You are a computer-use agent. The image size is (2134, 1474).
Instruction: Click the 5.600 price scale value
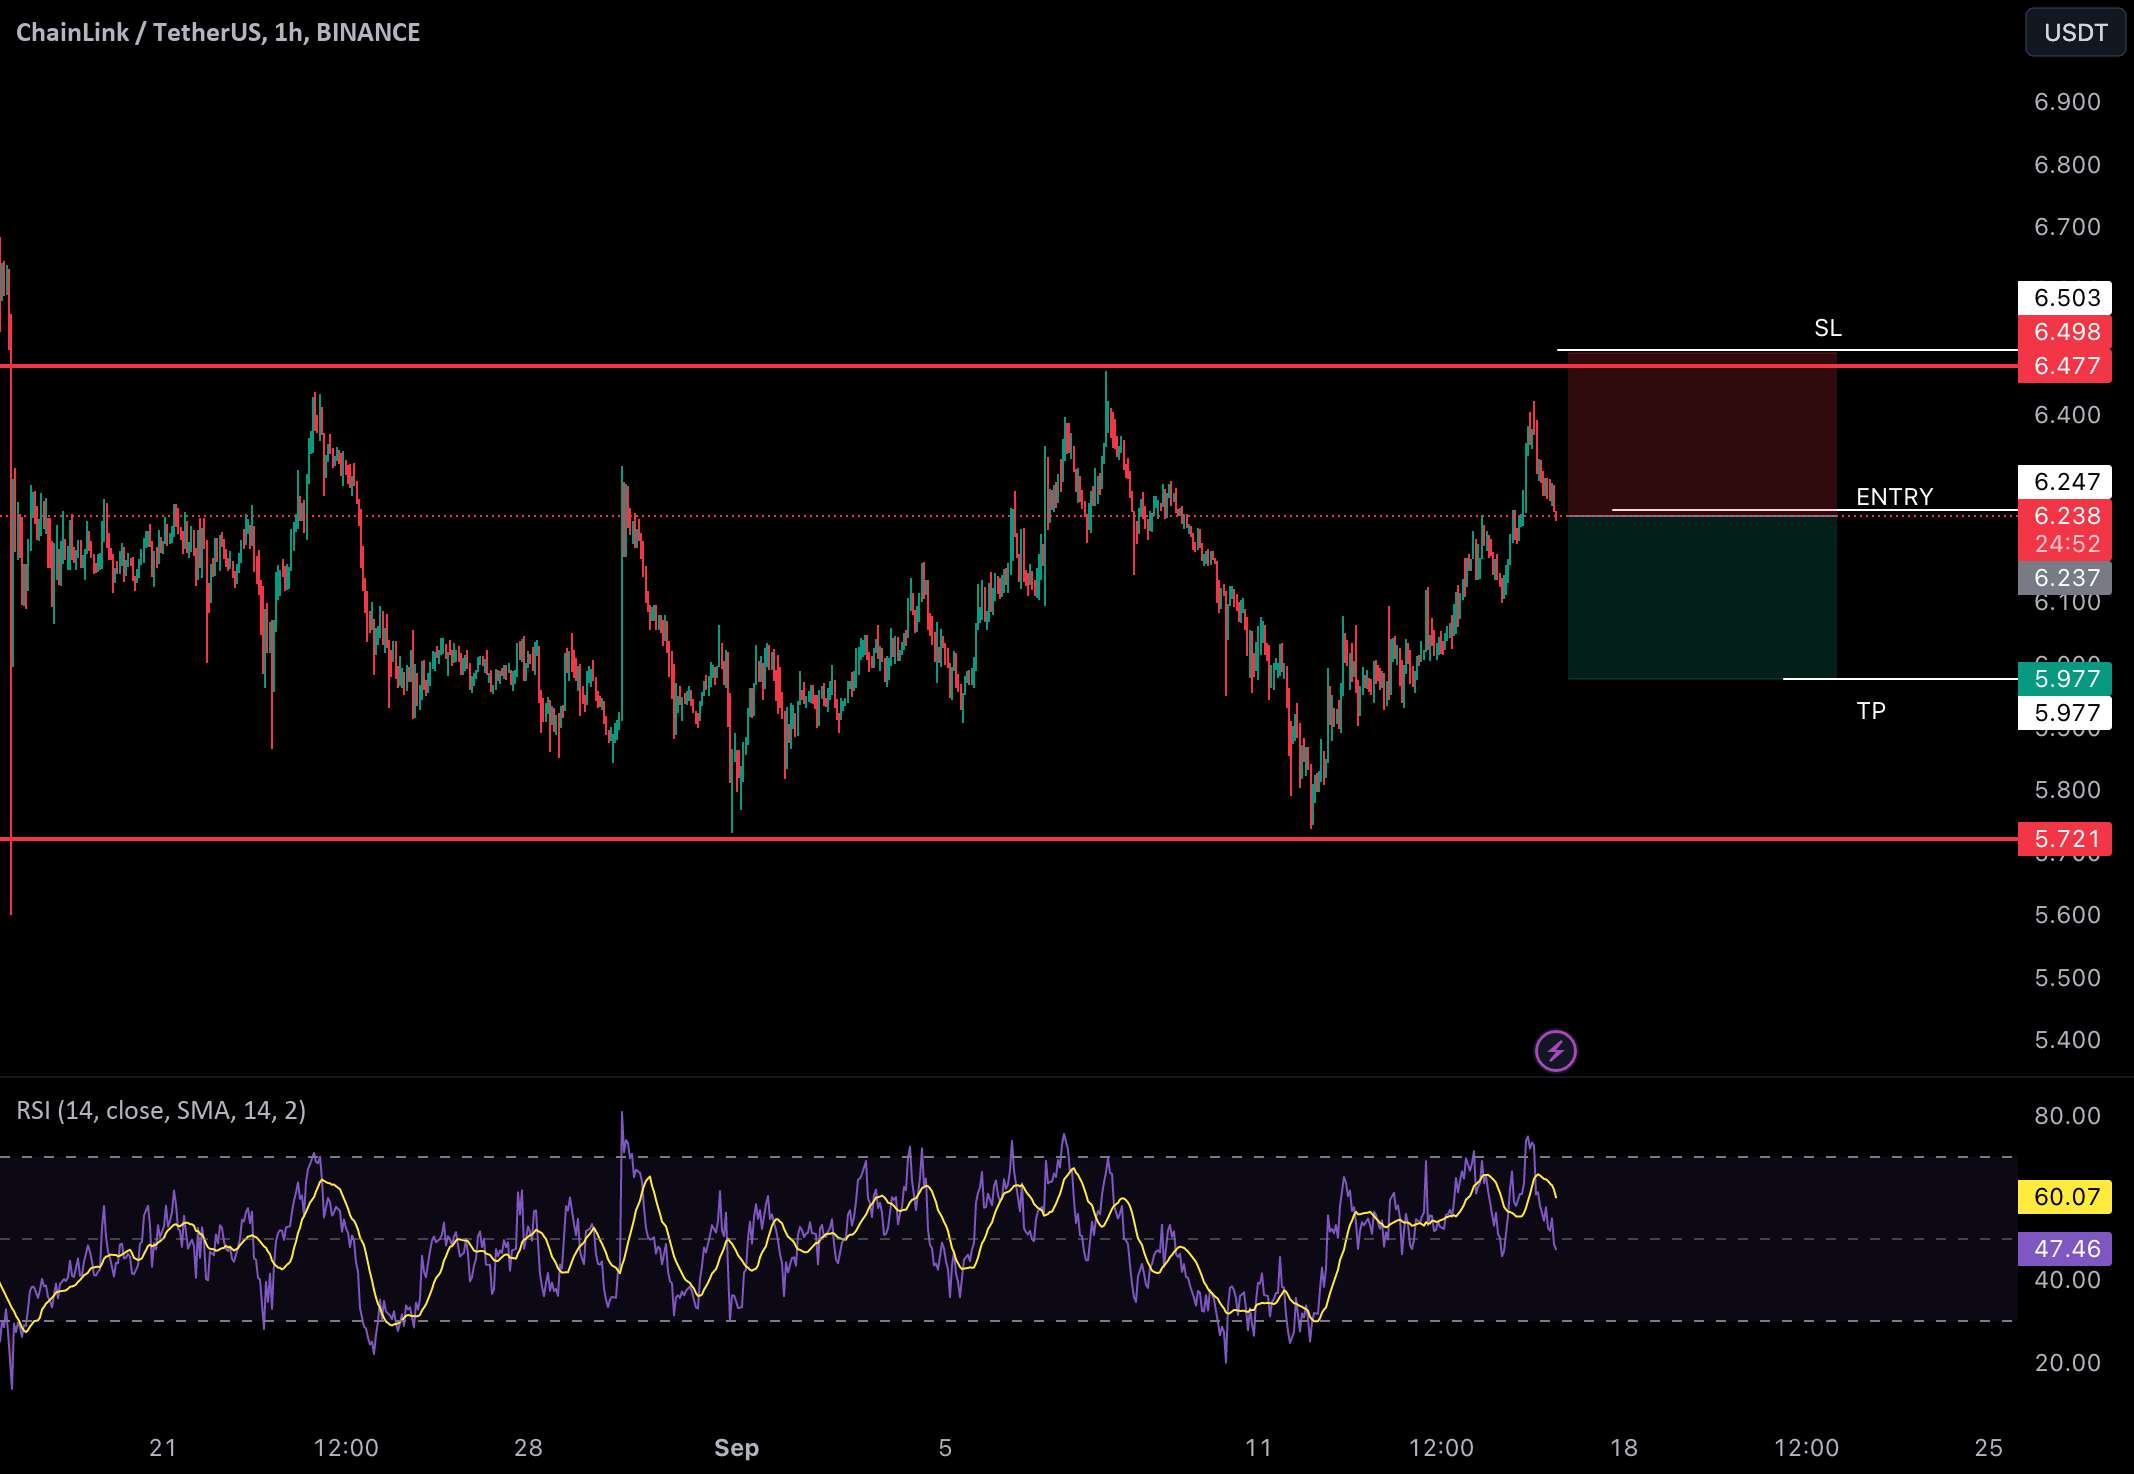pyautogui.click(x=2067, y=915)
